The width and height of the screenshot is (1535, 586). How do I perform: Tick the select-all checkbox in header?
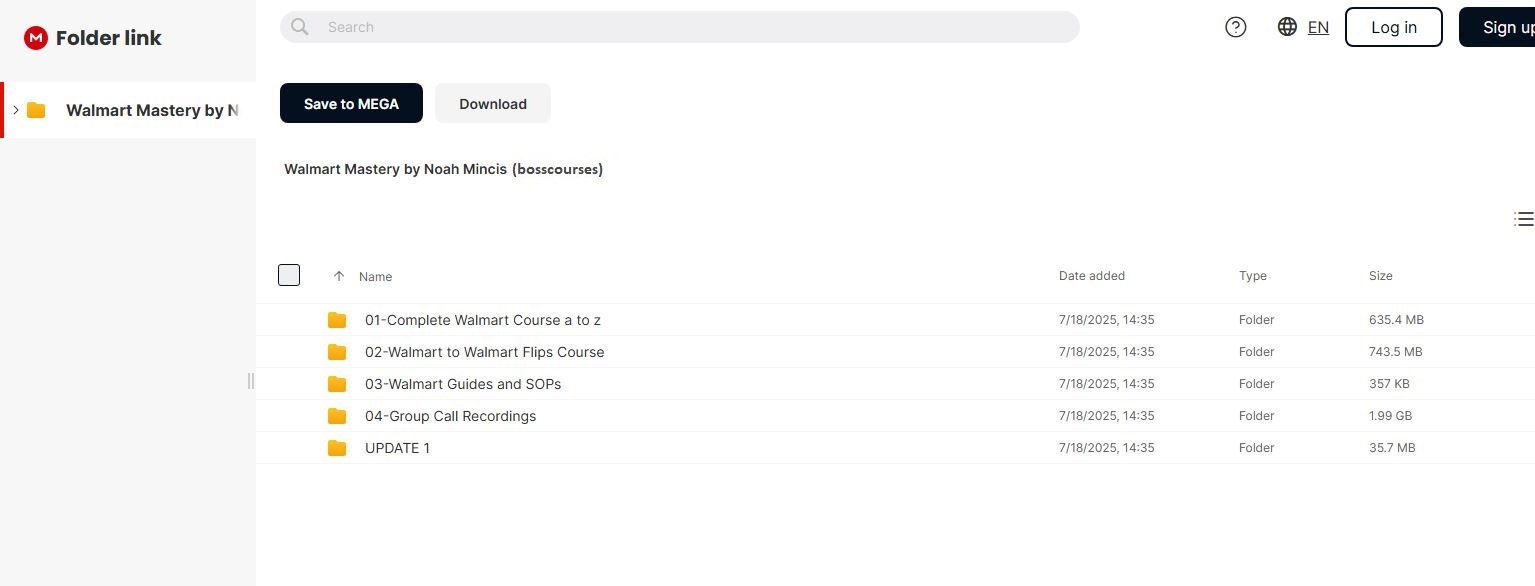click(289, 275)
